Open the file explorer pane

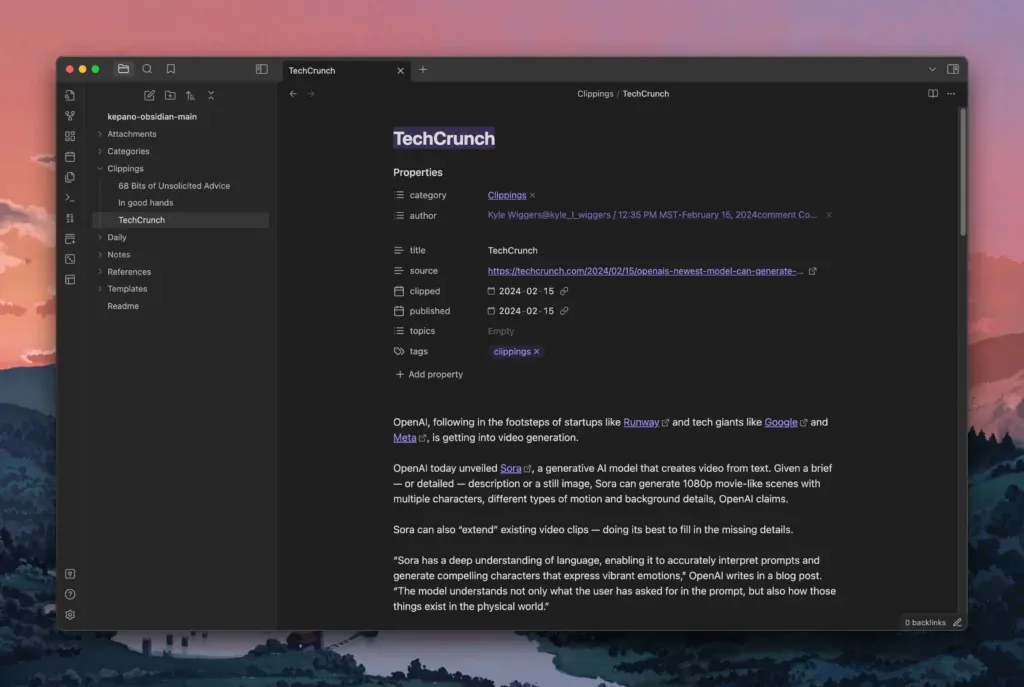[123, 69]
